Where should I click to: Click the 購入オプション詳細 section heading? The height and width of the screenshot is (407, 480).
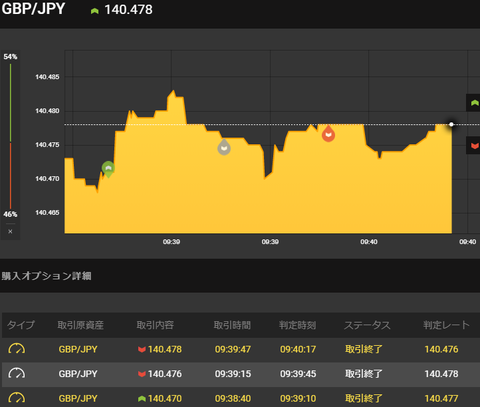pos(46,276)
